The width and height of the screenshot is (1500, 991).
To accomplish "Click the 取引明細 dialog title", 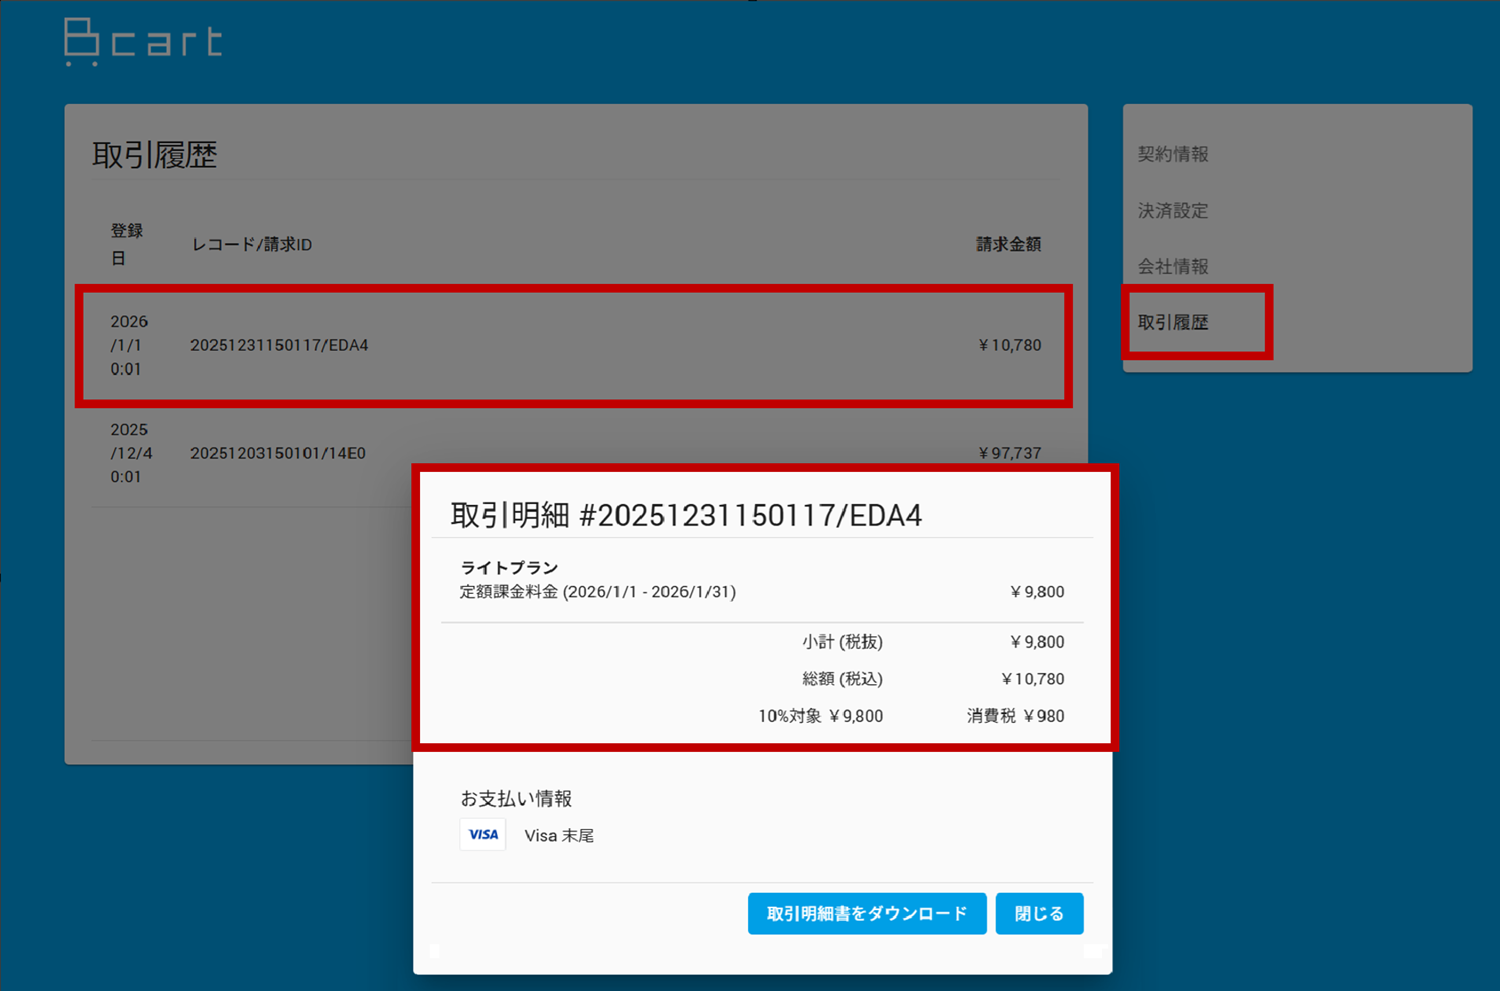I will pos(686,515).
